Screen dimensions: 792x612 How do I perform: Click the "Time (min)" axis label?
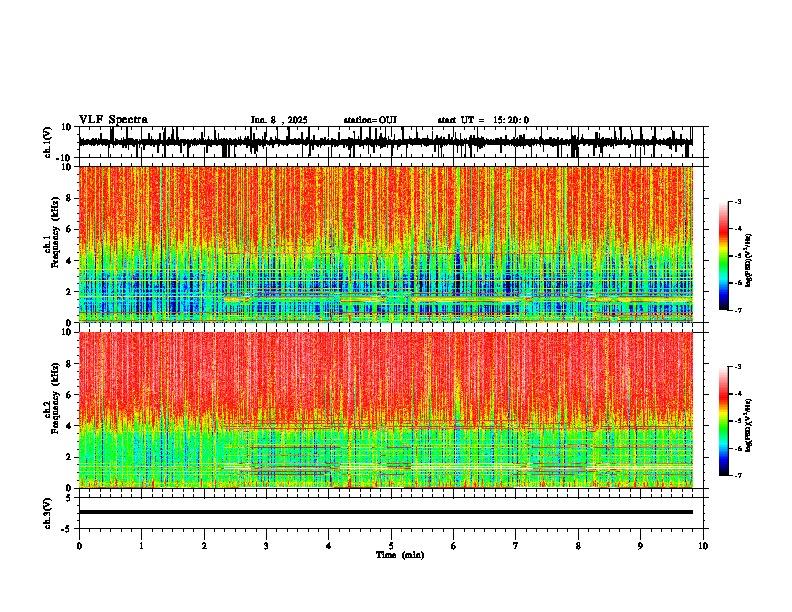point(400,555)
